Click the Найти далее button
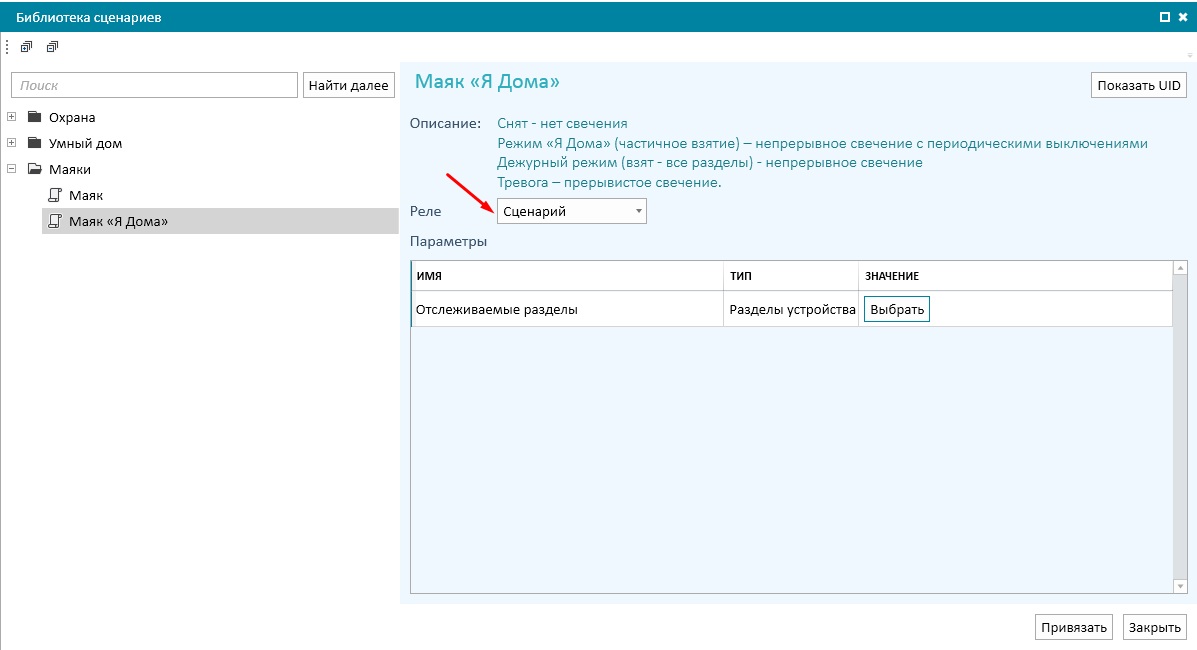Viewport: 1197px width, 650px height. (349, 85)
